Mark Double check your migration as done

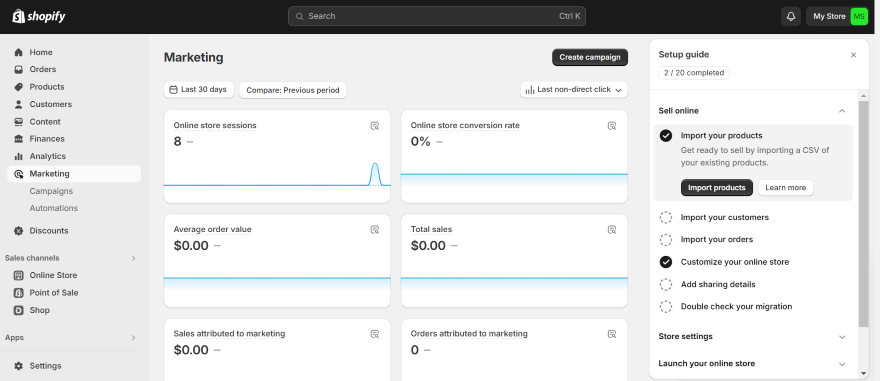click(x=666, y=307)
